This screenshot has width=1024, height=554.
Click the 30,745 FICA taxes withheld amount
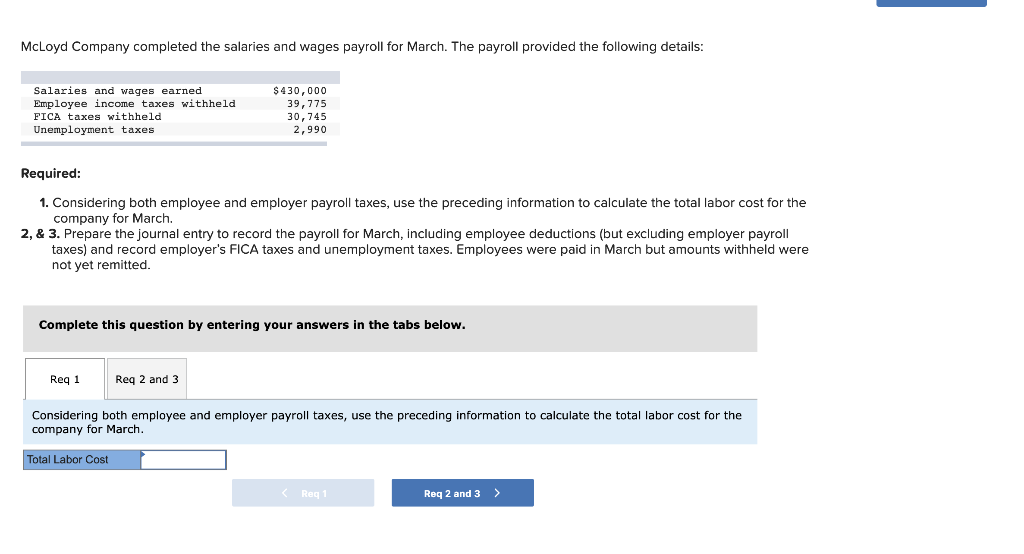pos(307,117)
